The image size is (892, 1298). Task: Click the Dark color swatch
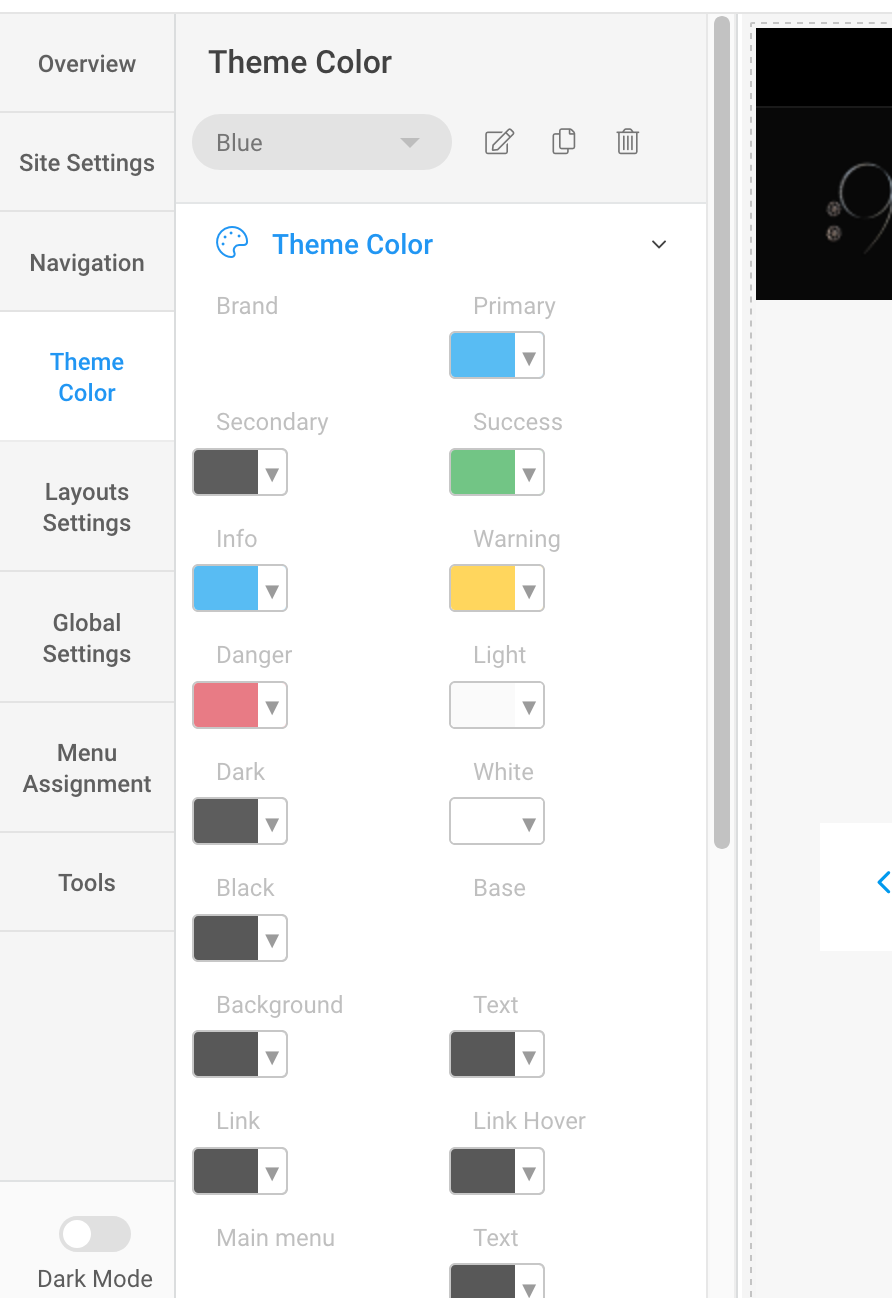226,822
